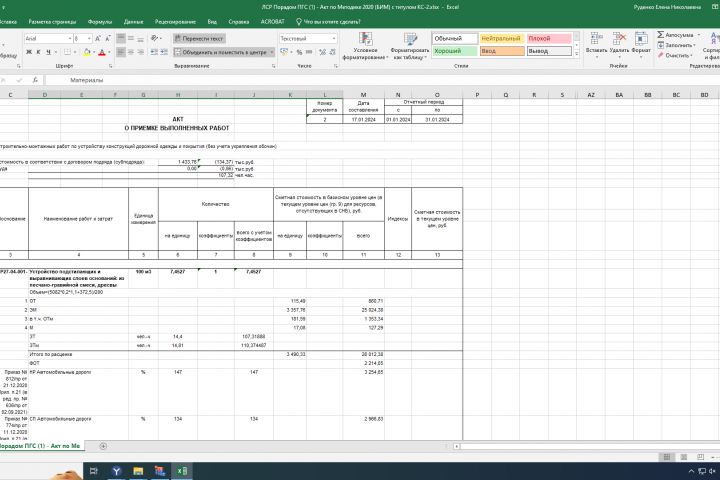Open the Вид tab
This screenshot has height=480, width=720.
(212, 22)
